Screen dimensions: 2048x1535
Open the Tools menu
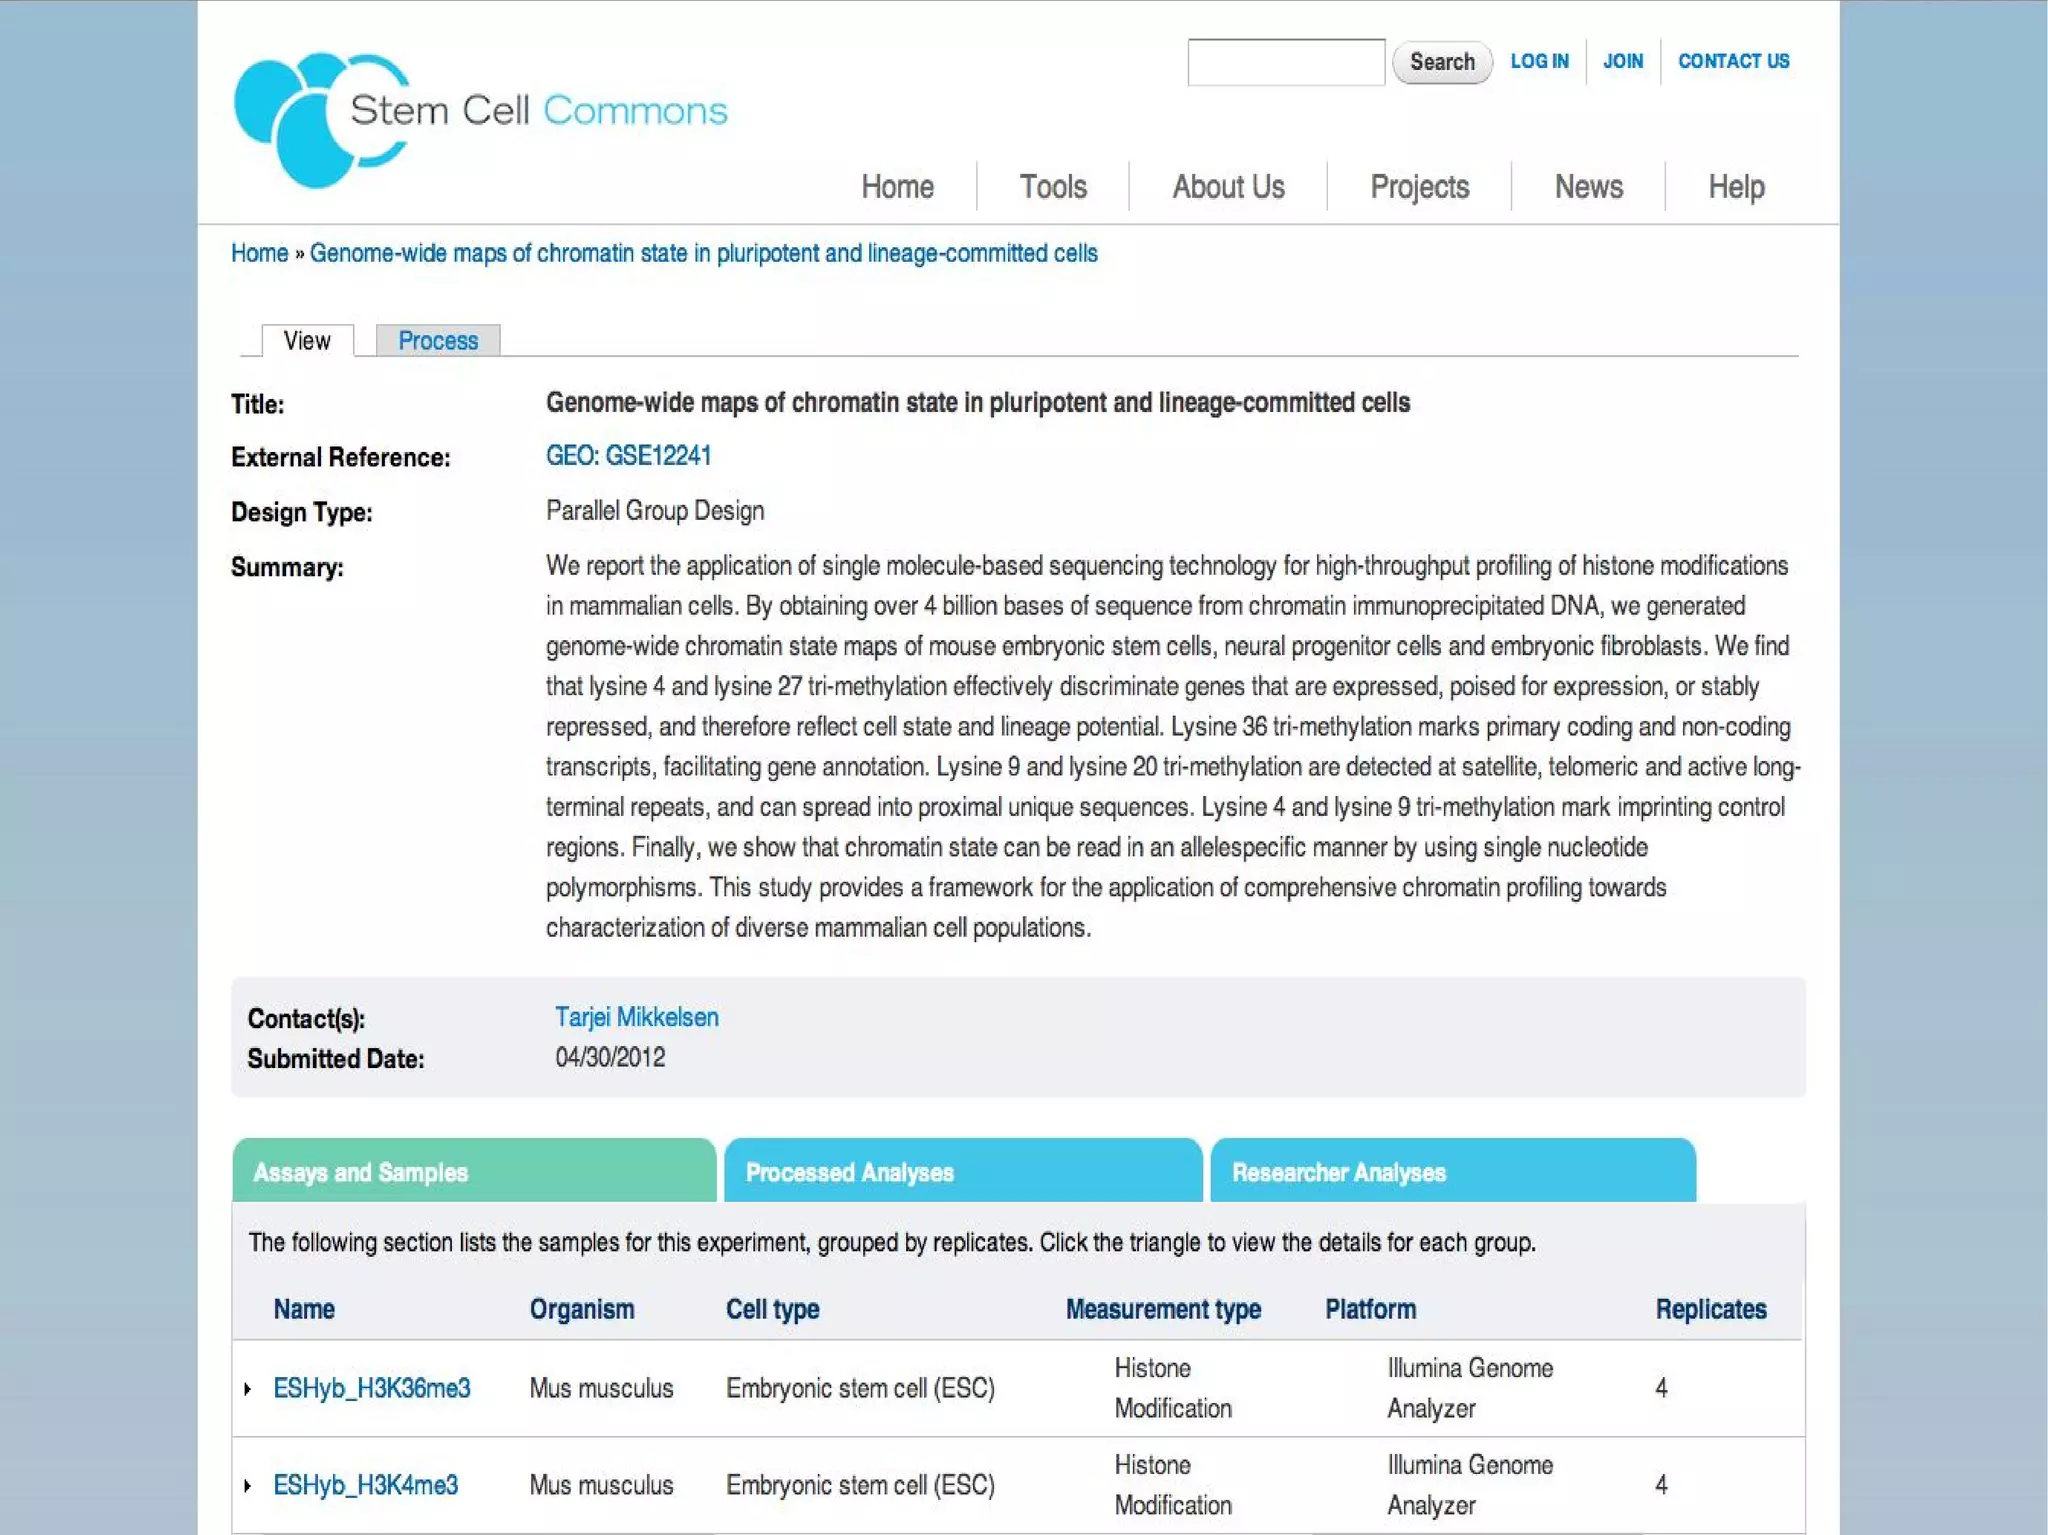click(x=1053, y=187)
